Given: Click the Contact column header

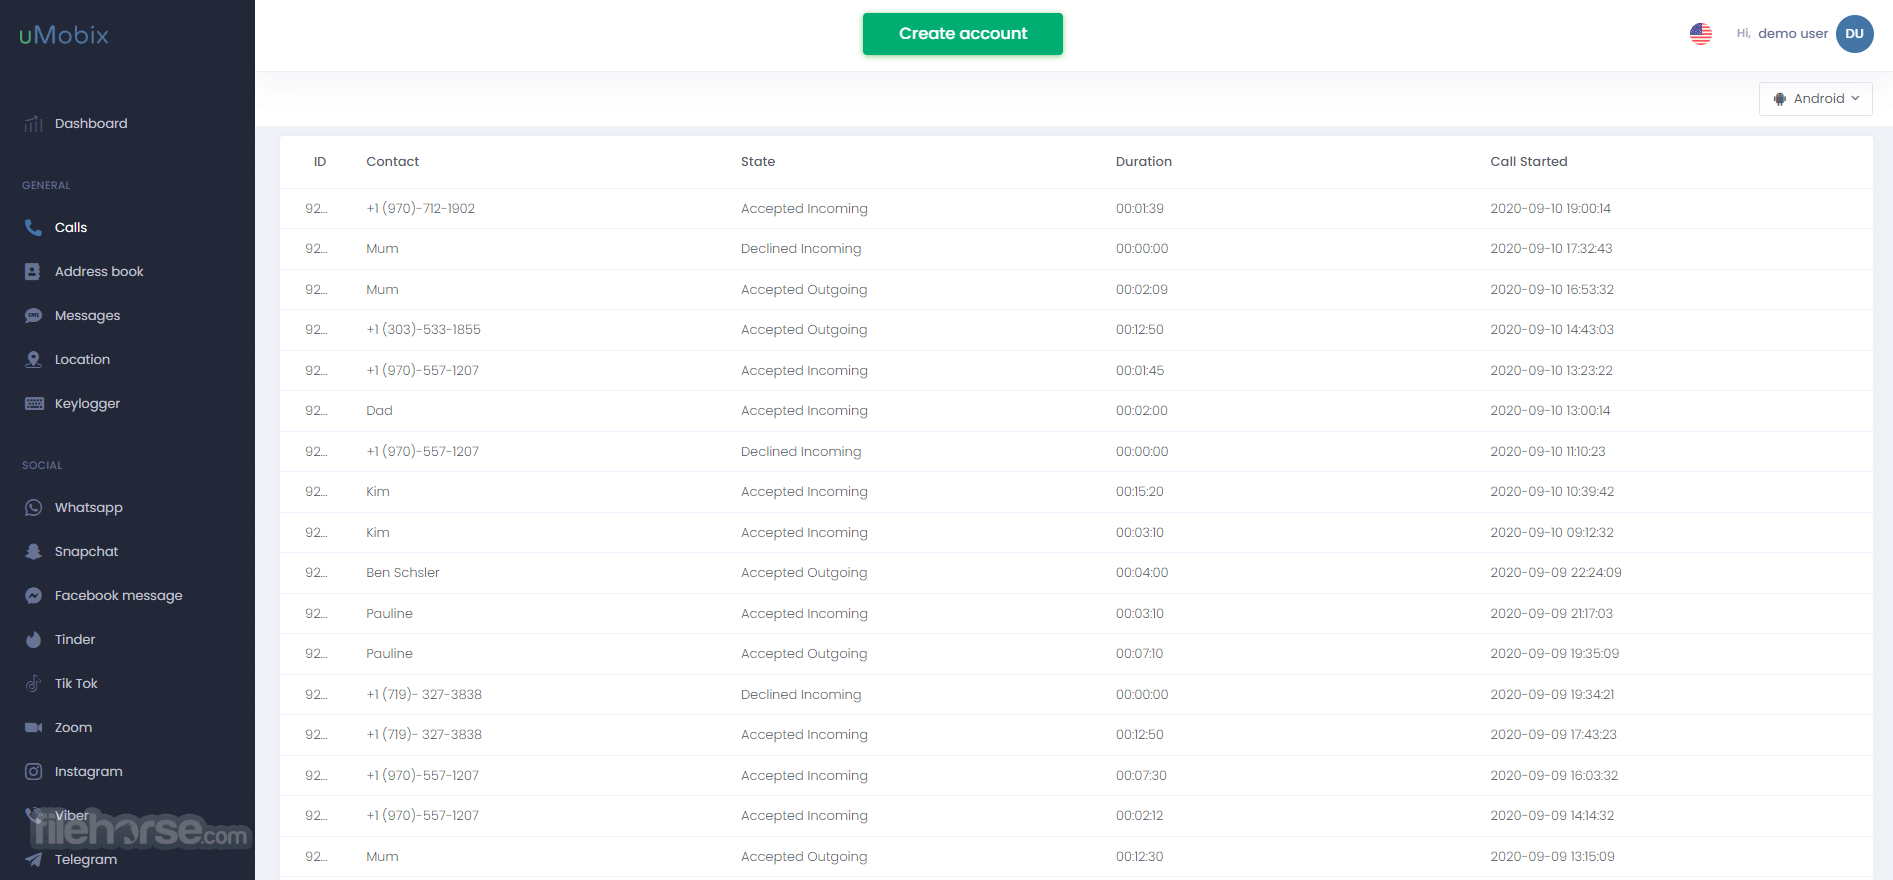Looking at the screenshot, I should click(x=392, y=161).
